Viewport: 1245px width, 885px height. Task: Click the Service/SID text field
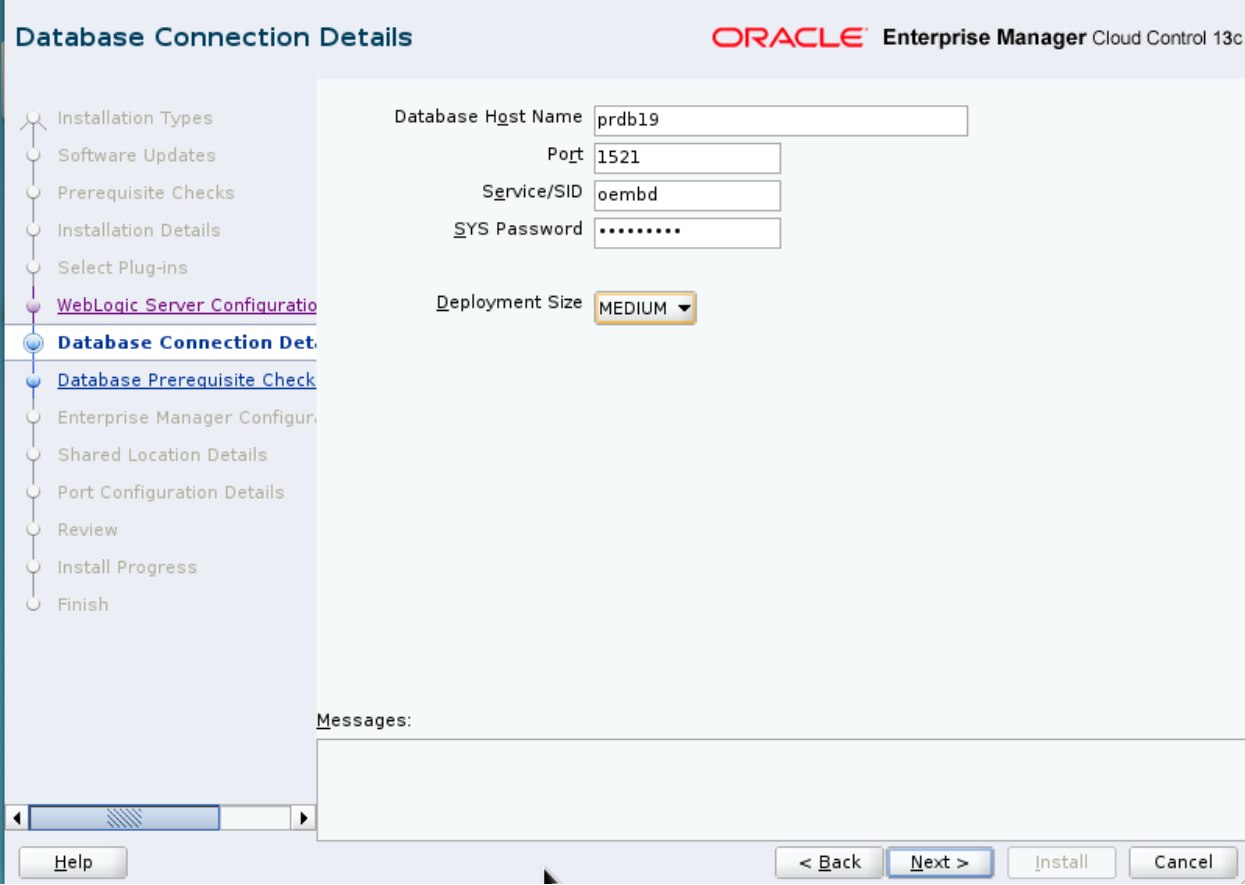coord(687,196)
